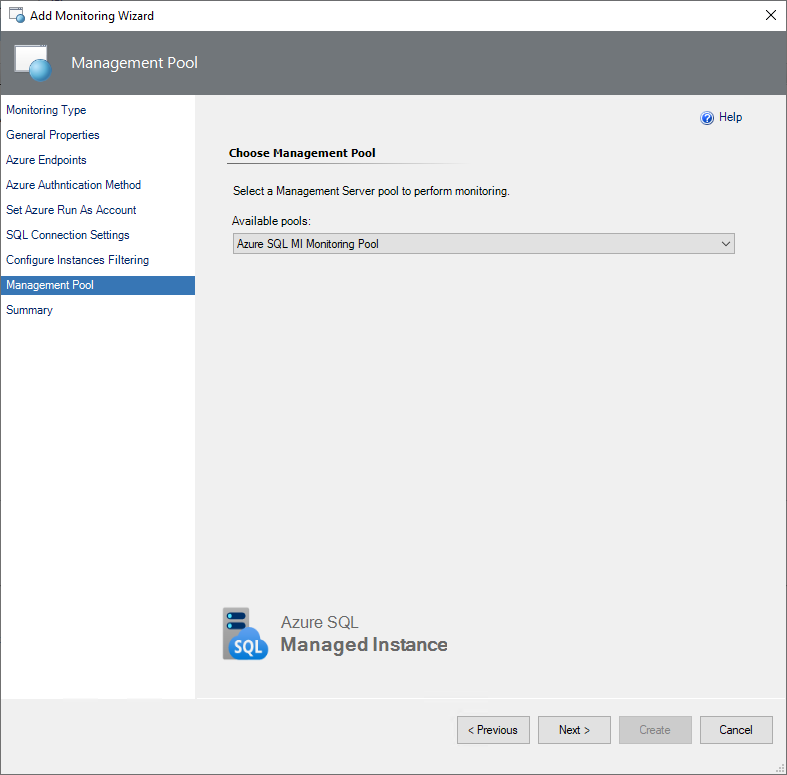
Task: Expand the Available pools dropdown arrow
Action: [x=725, y=244]
